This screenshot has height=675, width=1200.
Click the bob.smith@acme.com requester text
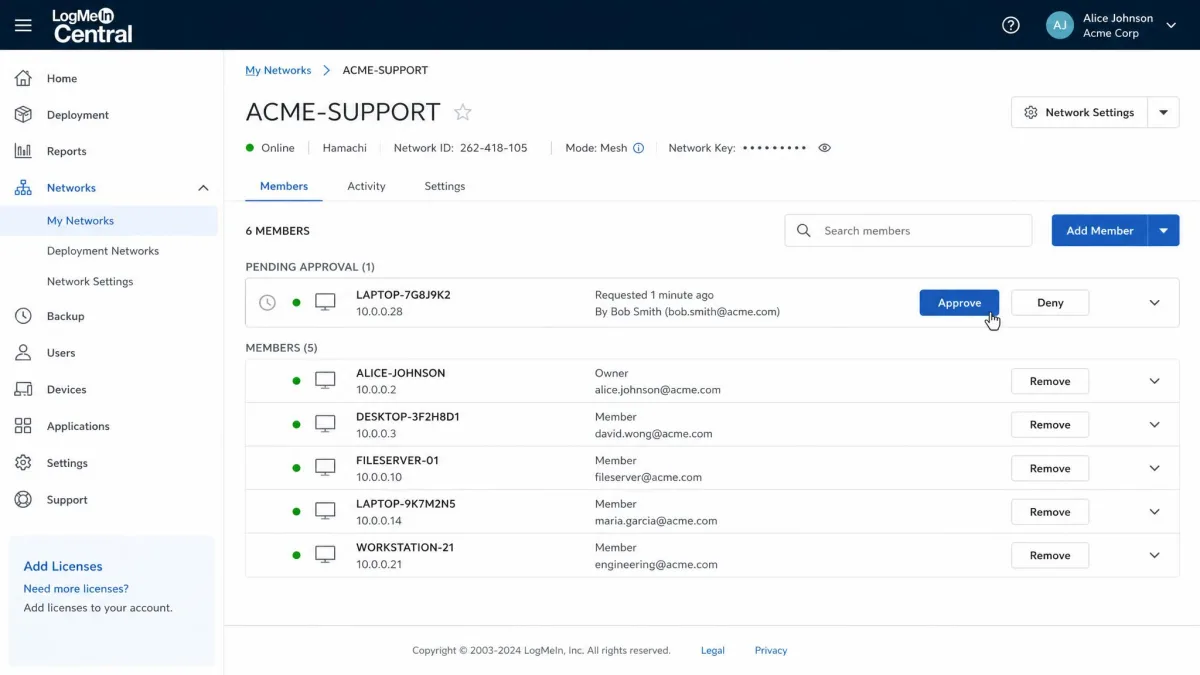722,312
